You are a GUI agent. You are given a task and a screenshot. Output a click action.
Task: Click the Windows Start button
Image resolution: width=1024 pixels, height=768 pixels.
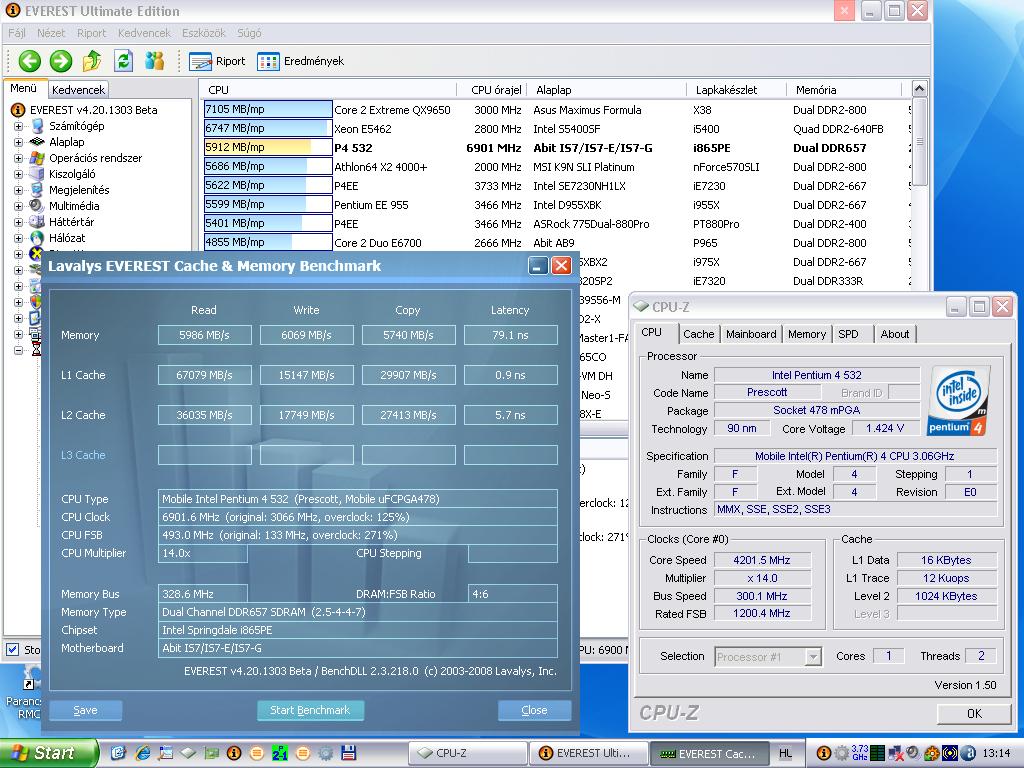48,753
